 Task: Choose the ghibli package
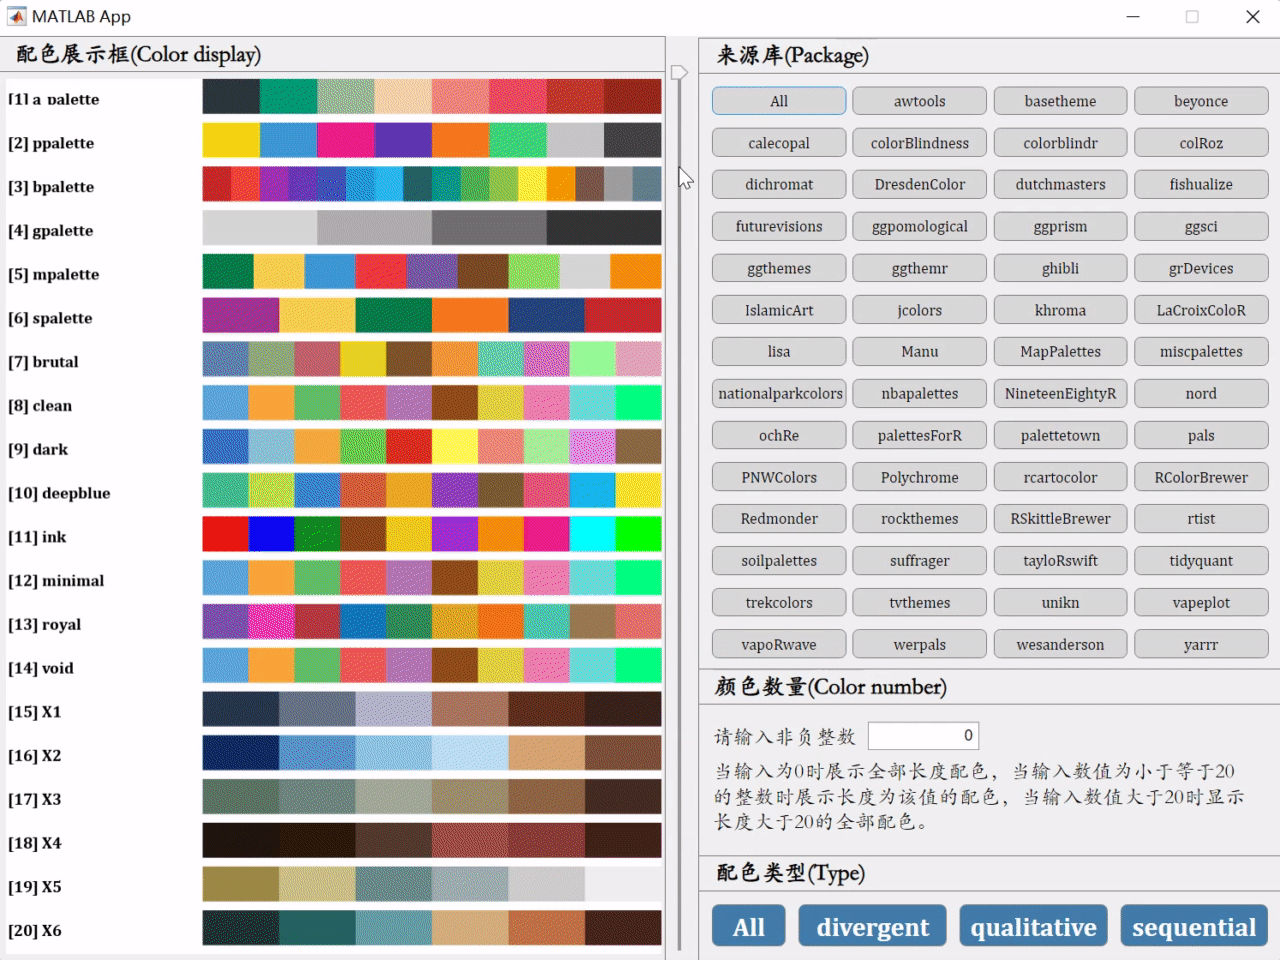pos(1061,268)
